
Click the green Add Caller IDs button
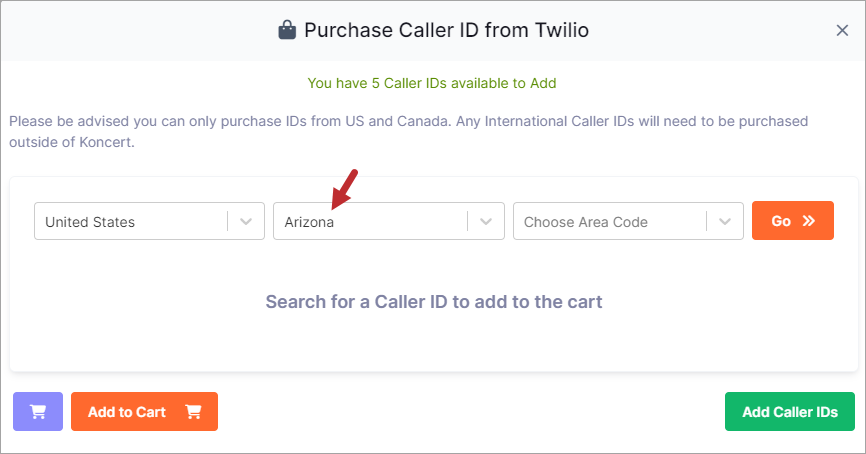(x=790, y=411)
